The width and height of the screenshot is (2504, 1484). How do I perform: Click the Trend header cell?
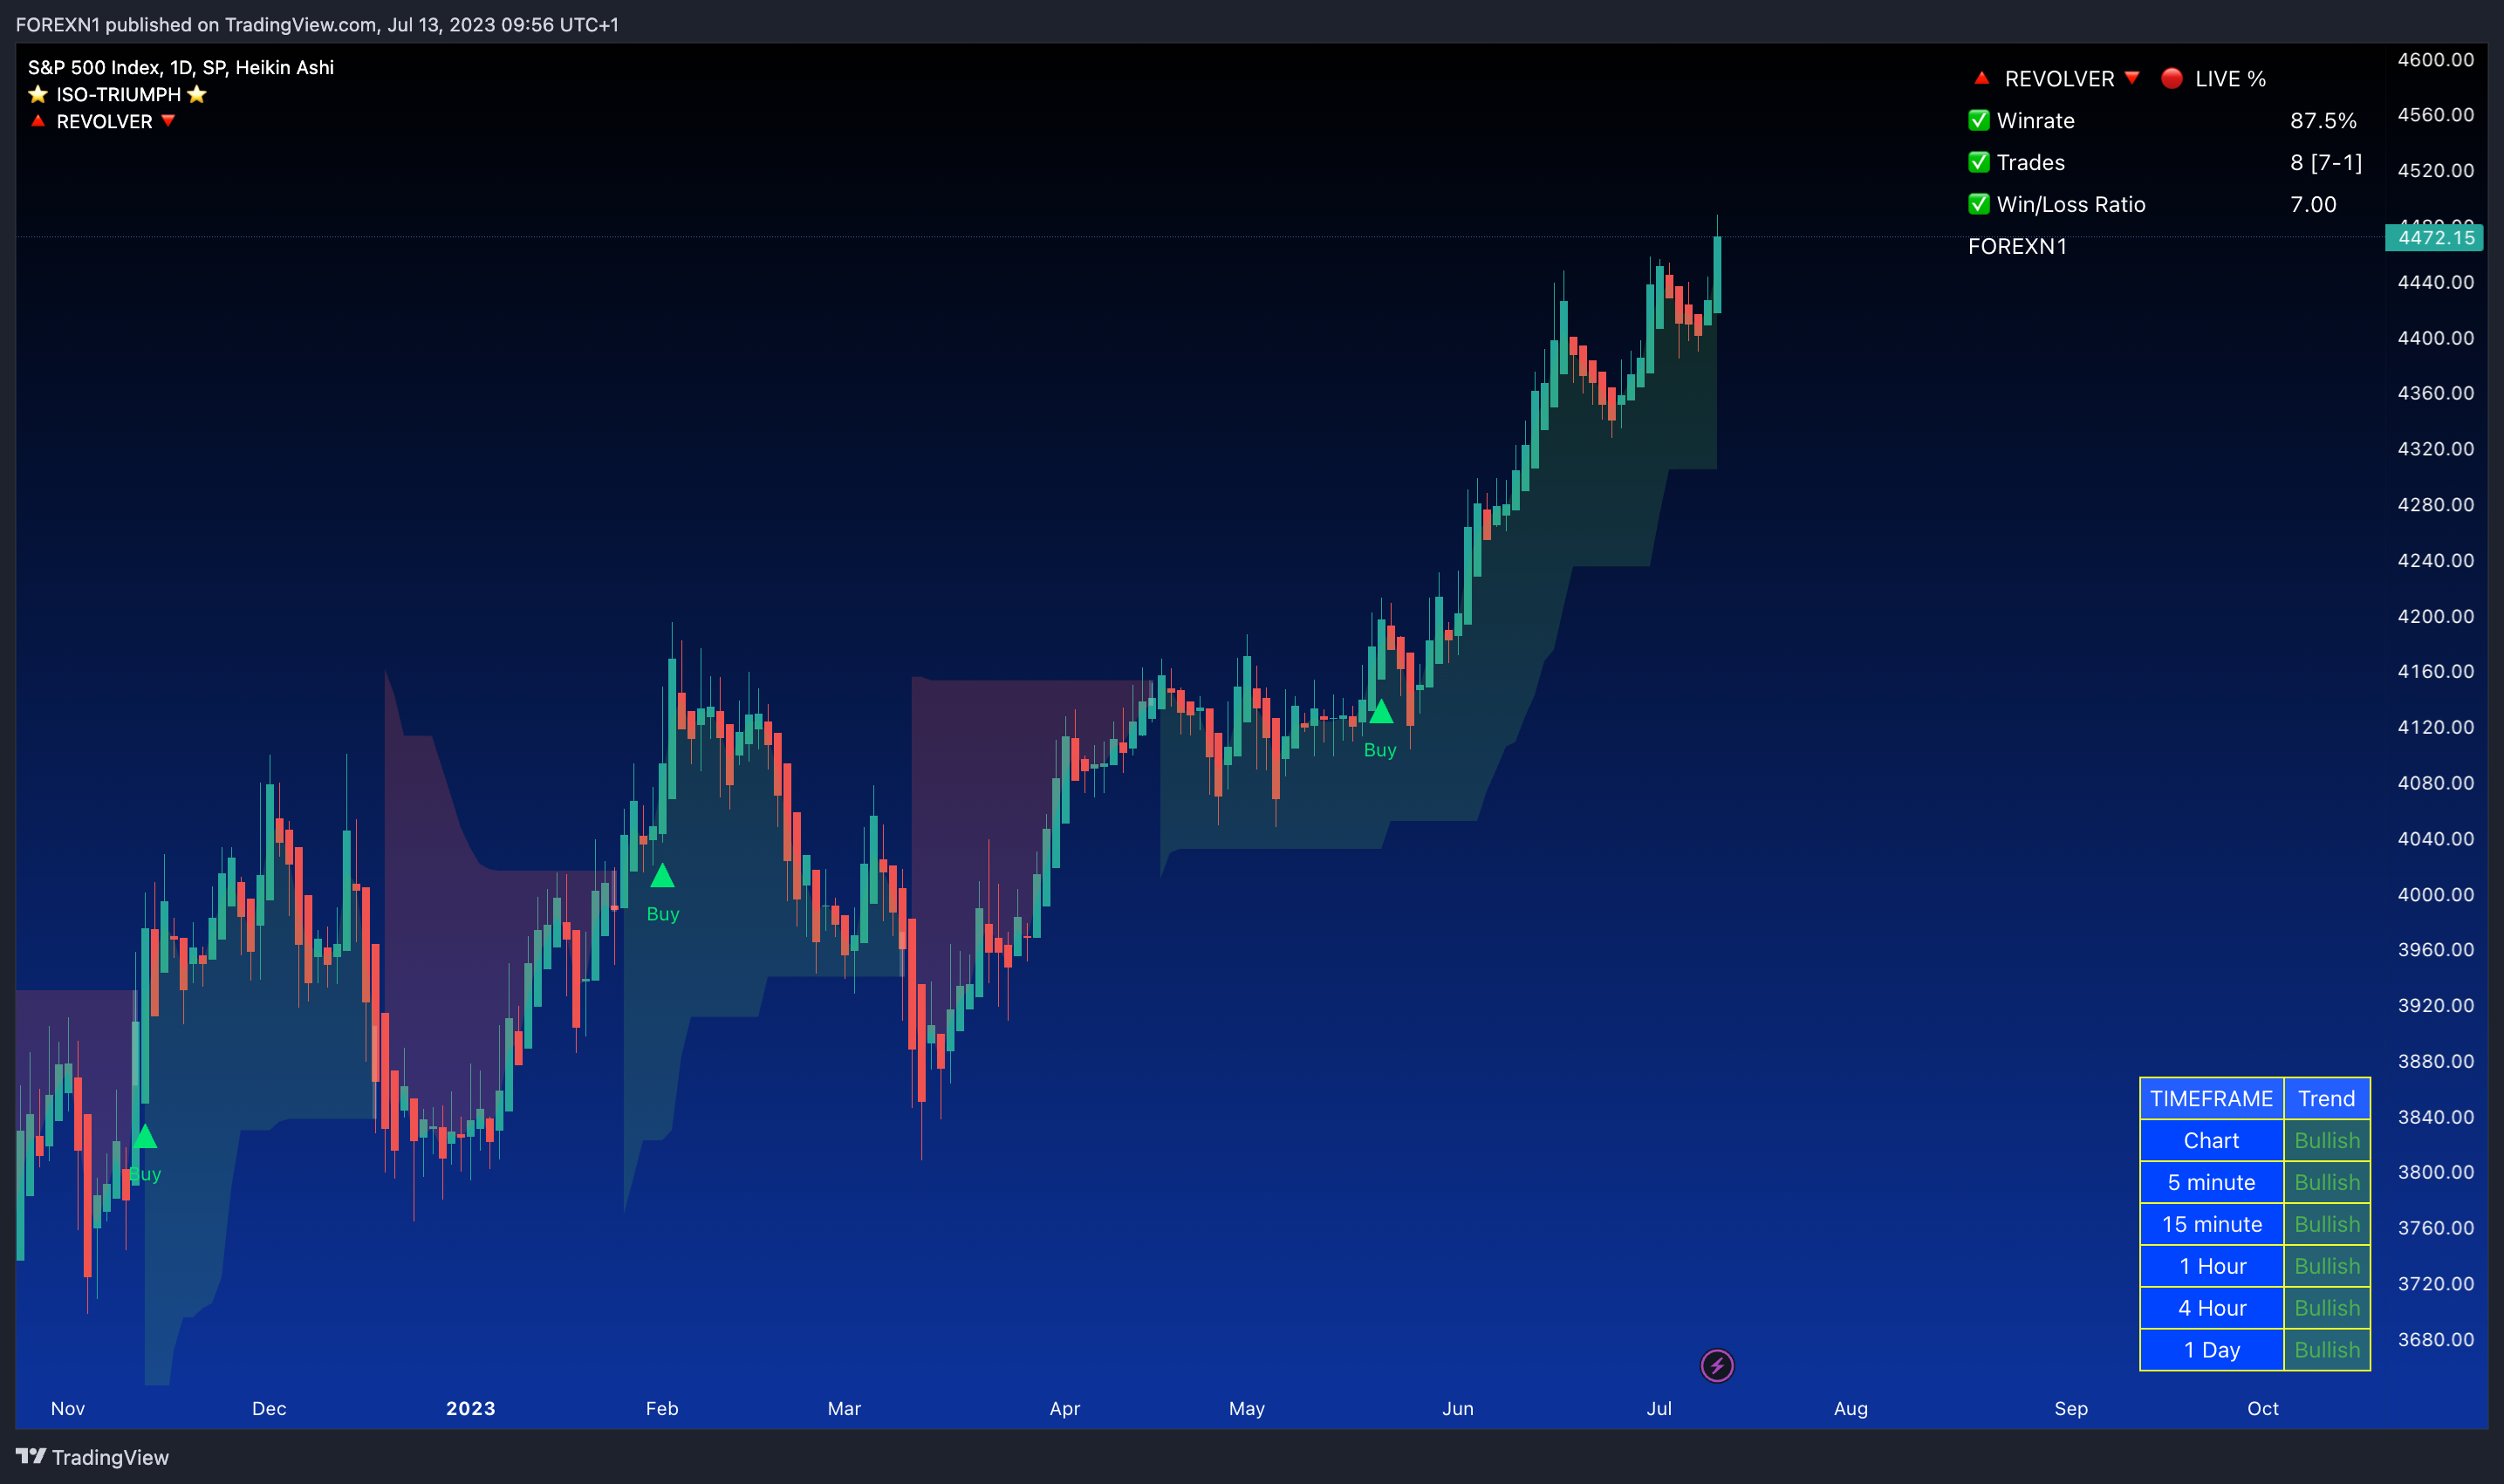click(x=2326, y=1098)
